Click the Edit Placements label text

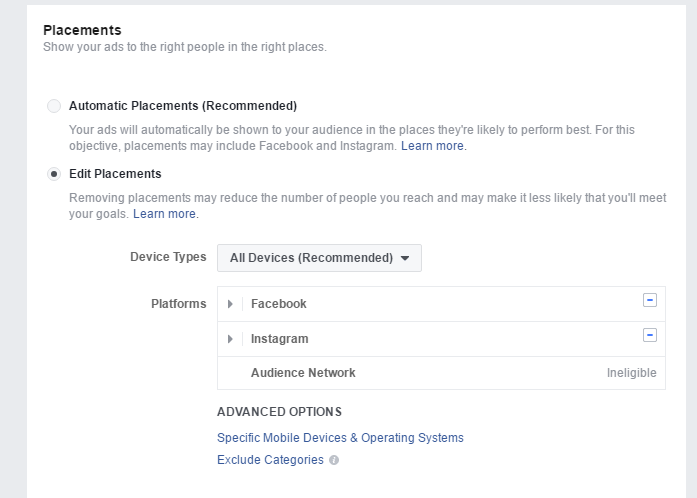pos(115,174)
